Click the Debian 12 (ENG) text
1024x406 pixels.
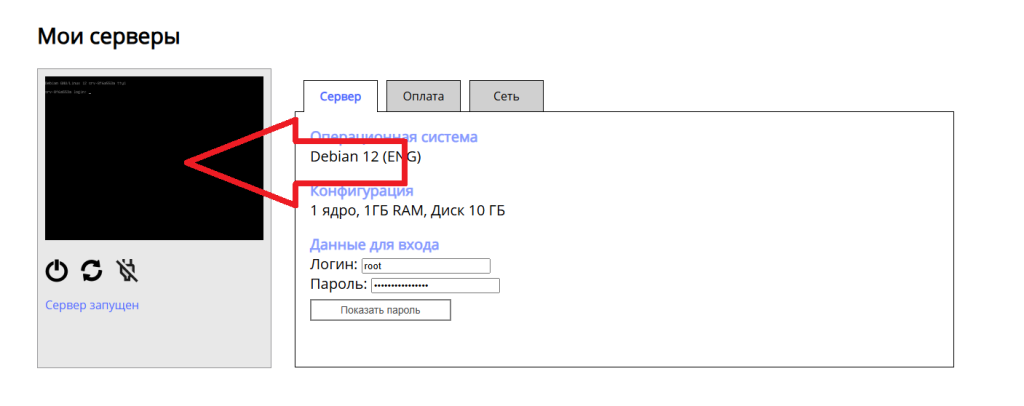pos(366,157)
